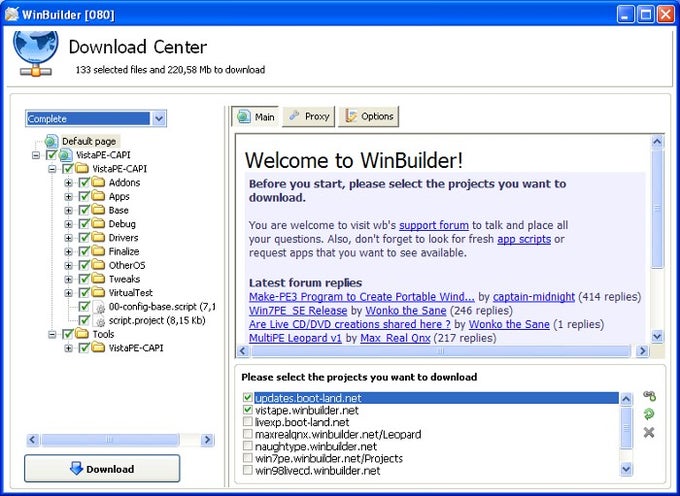The height and width of the screenshot is (496, 680).
Task: Click the green refresh server list icon
Action: point(649,414)
